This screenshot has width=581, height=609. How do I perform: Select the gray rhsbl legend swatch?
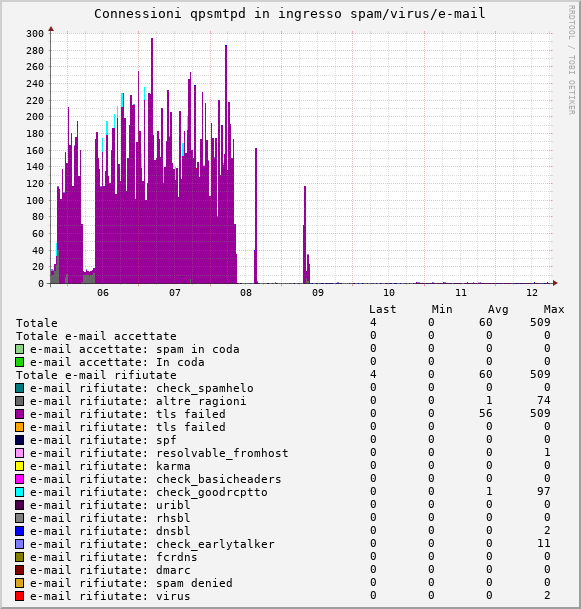(x=19, y=518)
